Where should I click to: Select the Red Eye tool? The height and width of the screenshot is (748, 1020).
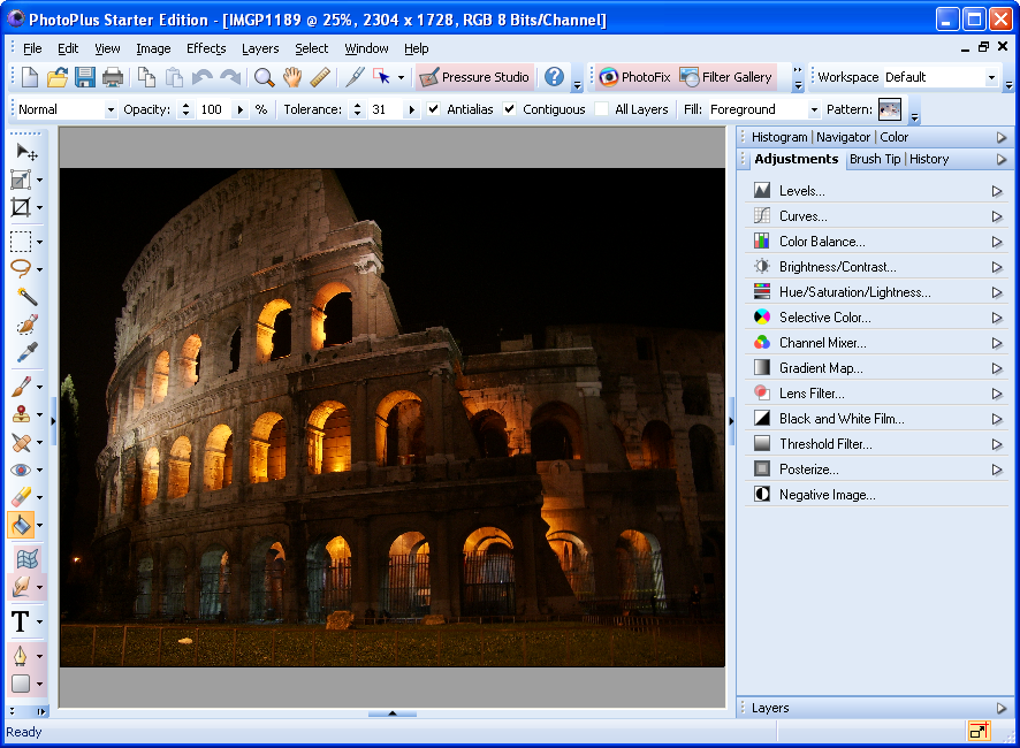[x=21, y=470]
